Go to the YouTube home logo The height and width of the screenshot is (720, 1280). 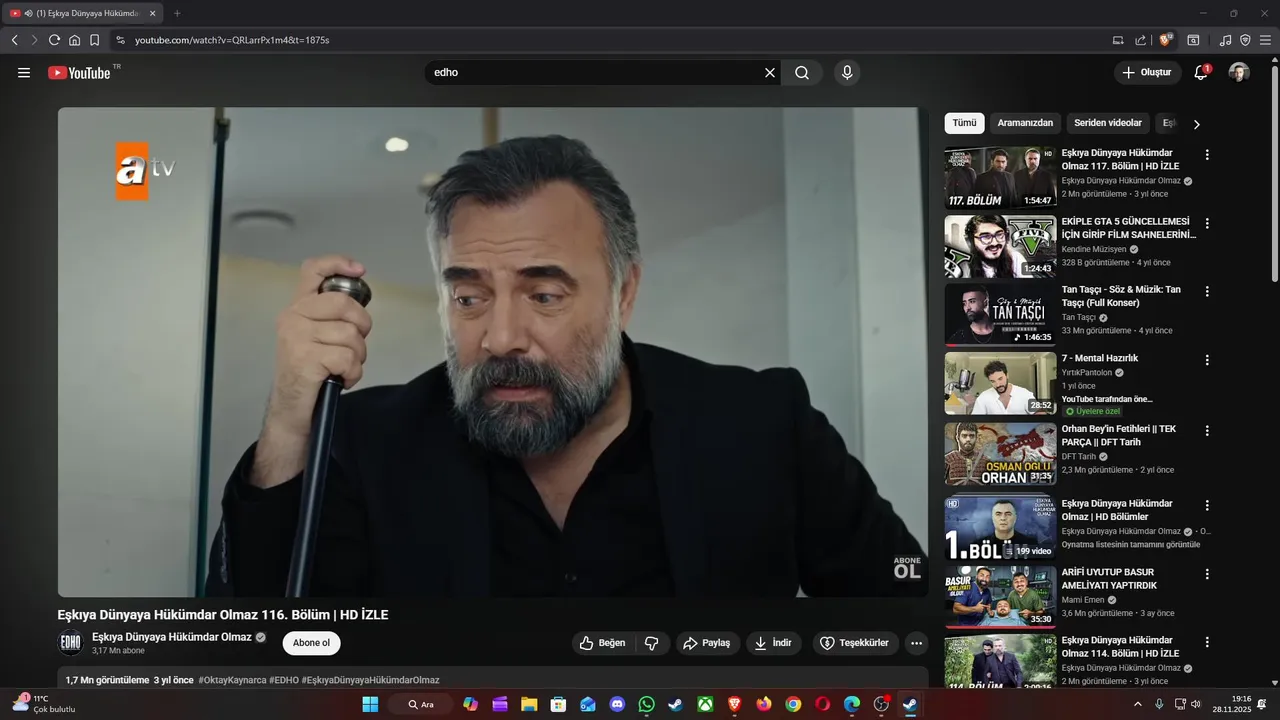(79, 73)
